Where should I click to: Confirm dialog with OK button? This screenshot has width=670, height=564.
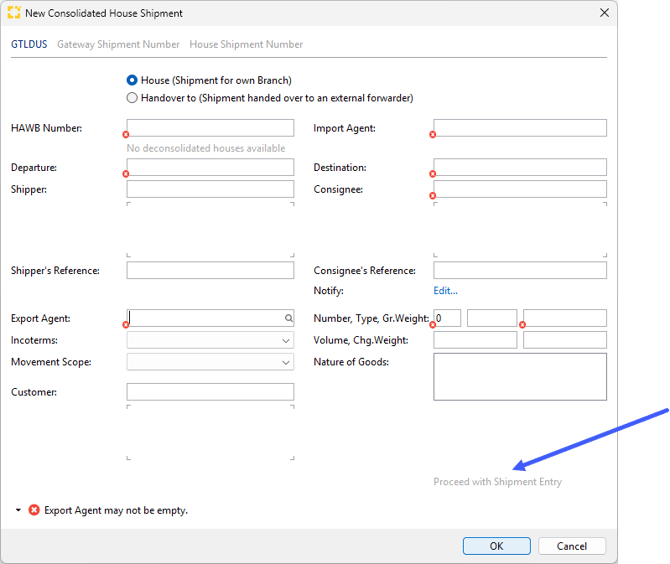(x=497, y=546)
